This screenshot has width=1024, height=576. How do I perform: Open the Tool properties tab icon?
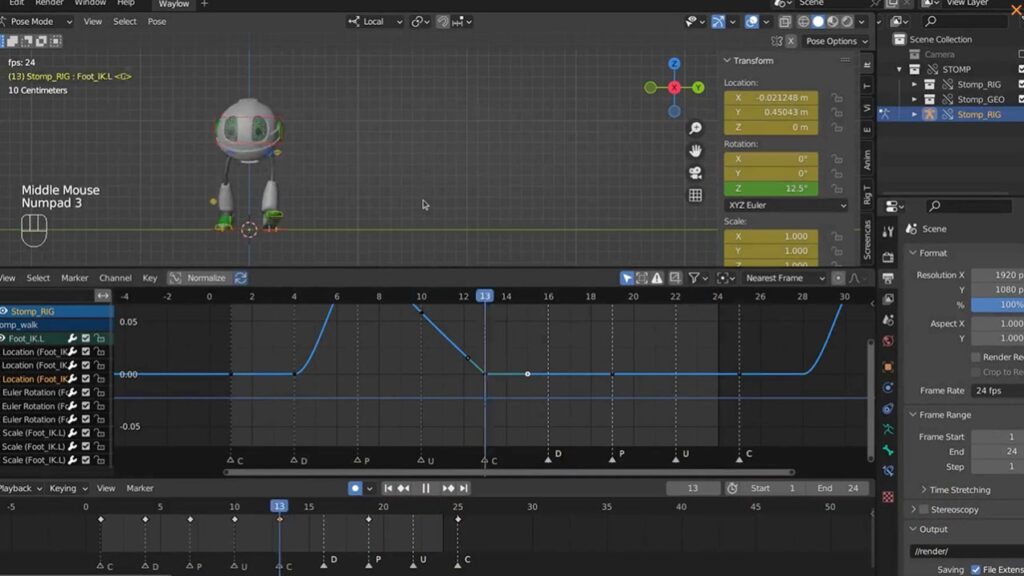click(x=888, y=232)
